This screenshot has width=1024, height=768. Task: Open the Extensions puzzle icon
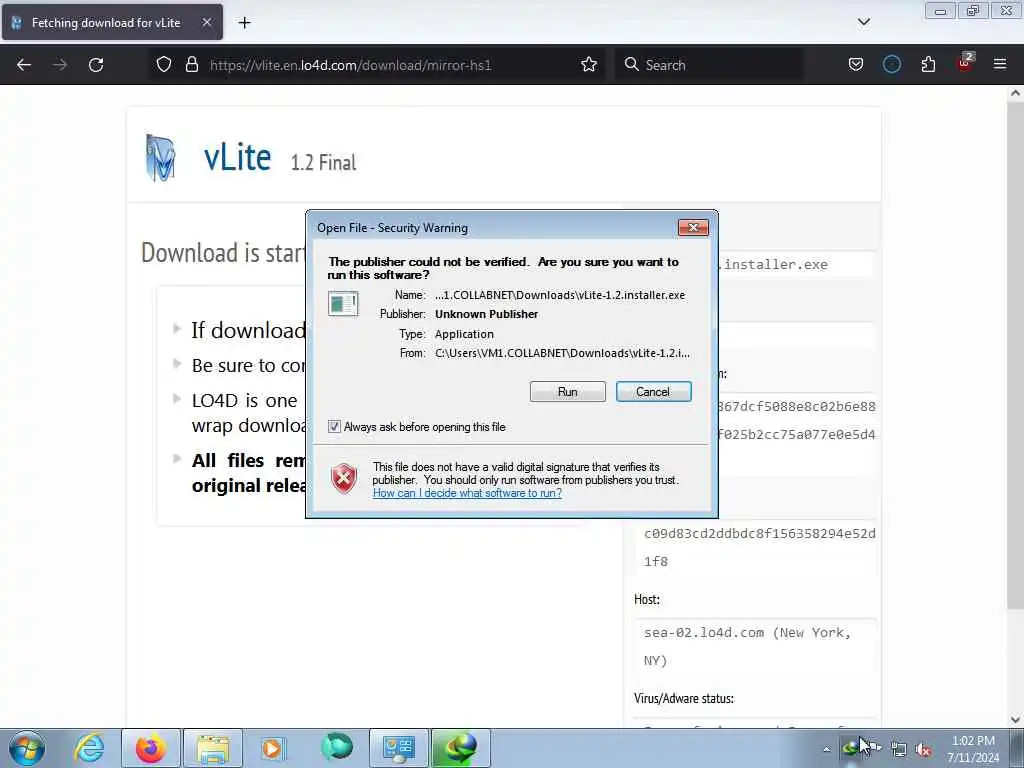[x=928, y=65]
